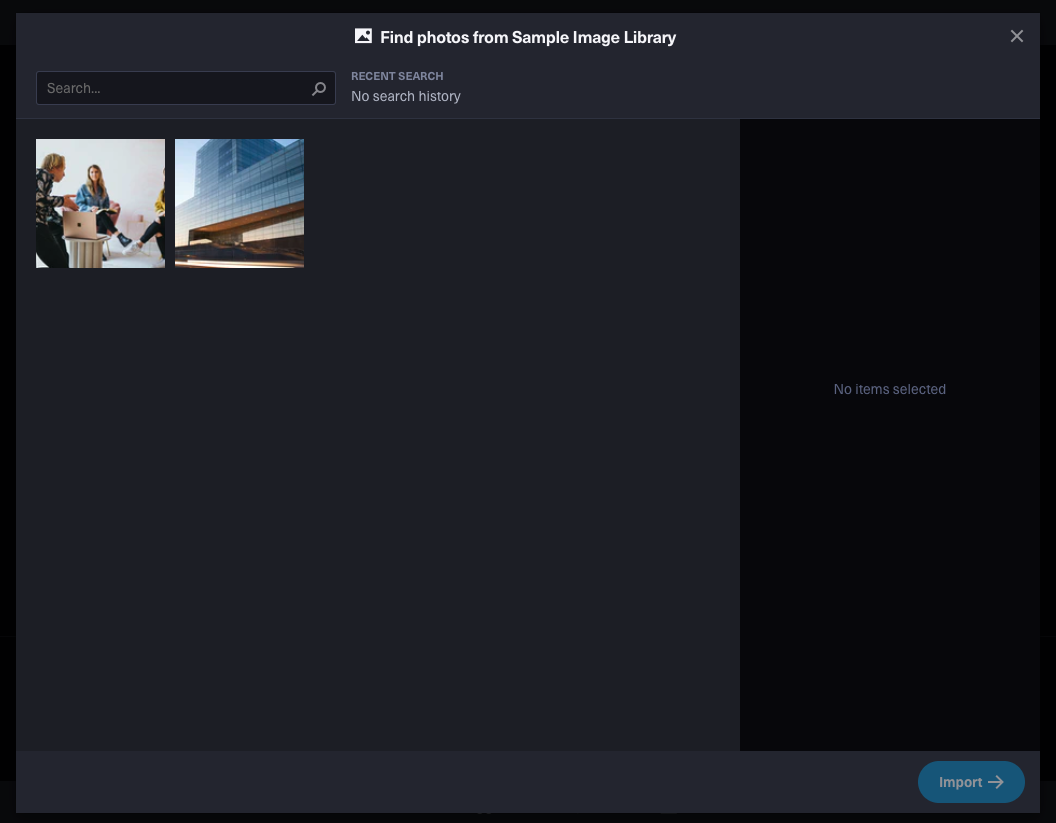Select the glass building photo thumbnail
Image resolution: width=1056 pixels, height=823 pixels.
pyautogui.click(x=239, y=203)
